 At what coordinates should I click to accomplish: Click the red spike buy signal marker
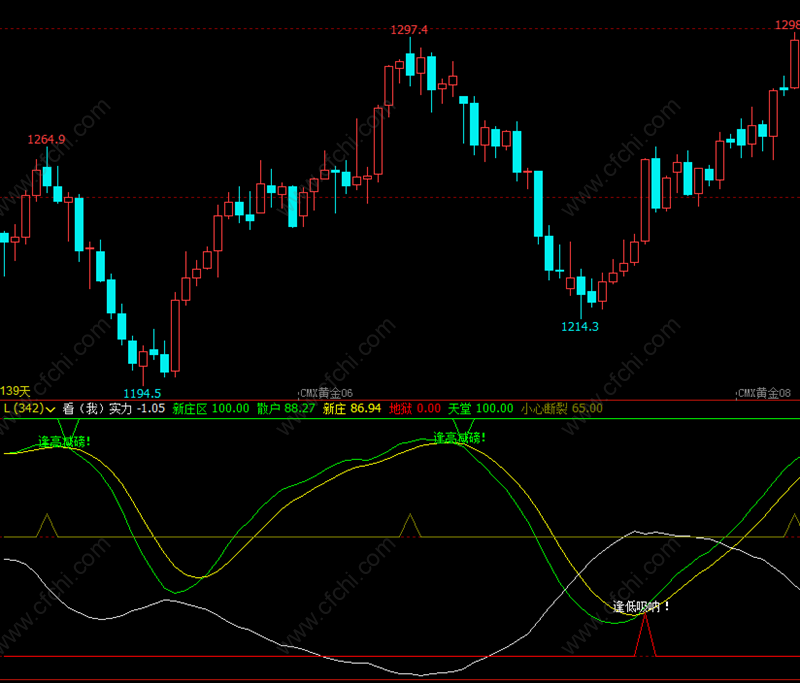tap(645, 635)
